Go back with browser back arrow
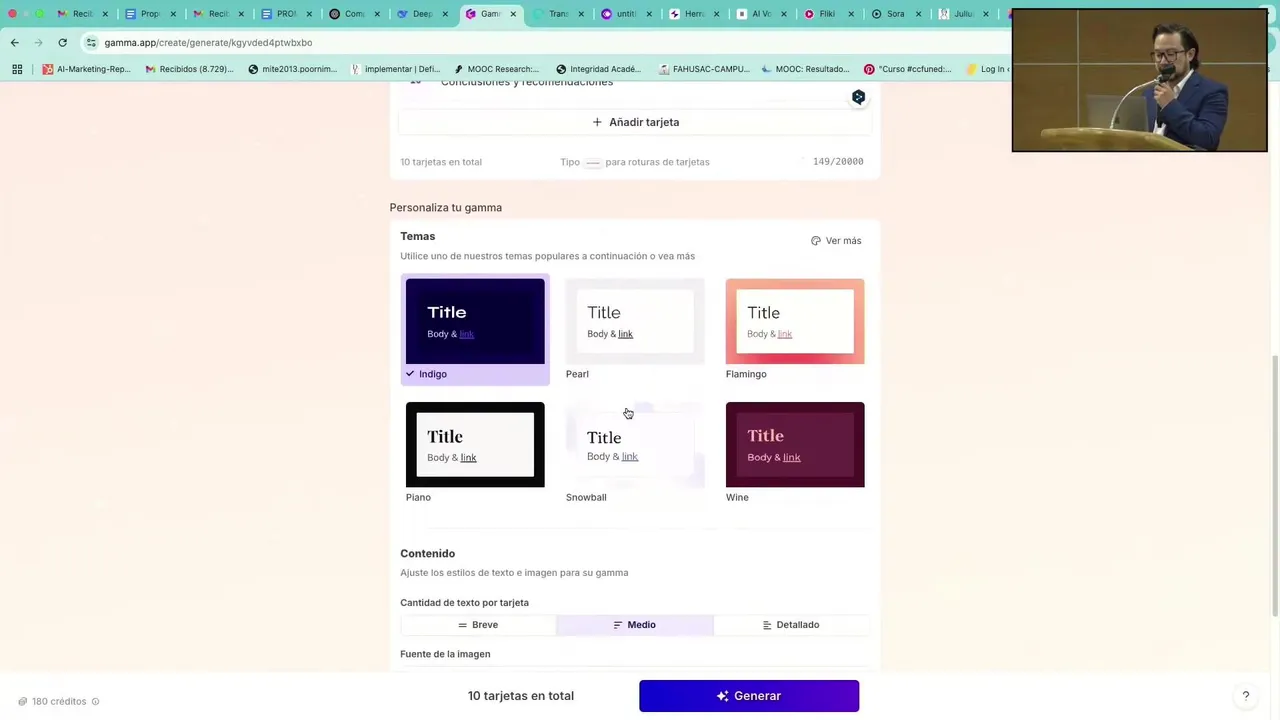 coord(14,43)
